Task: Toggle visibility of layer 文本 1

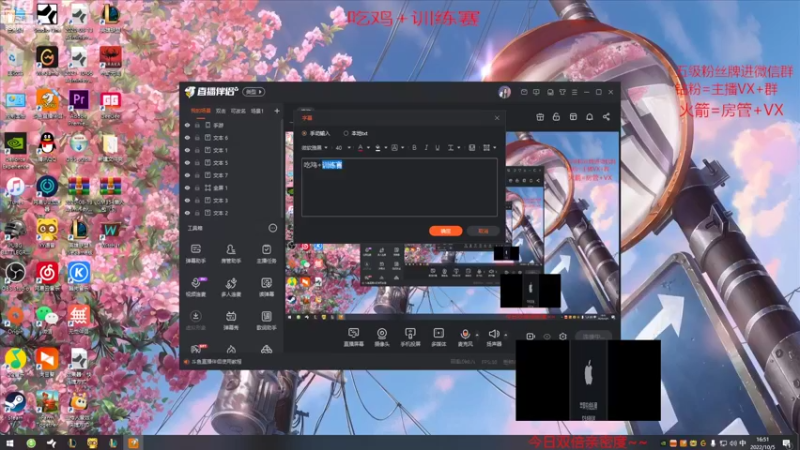Action: (187, 150)
